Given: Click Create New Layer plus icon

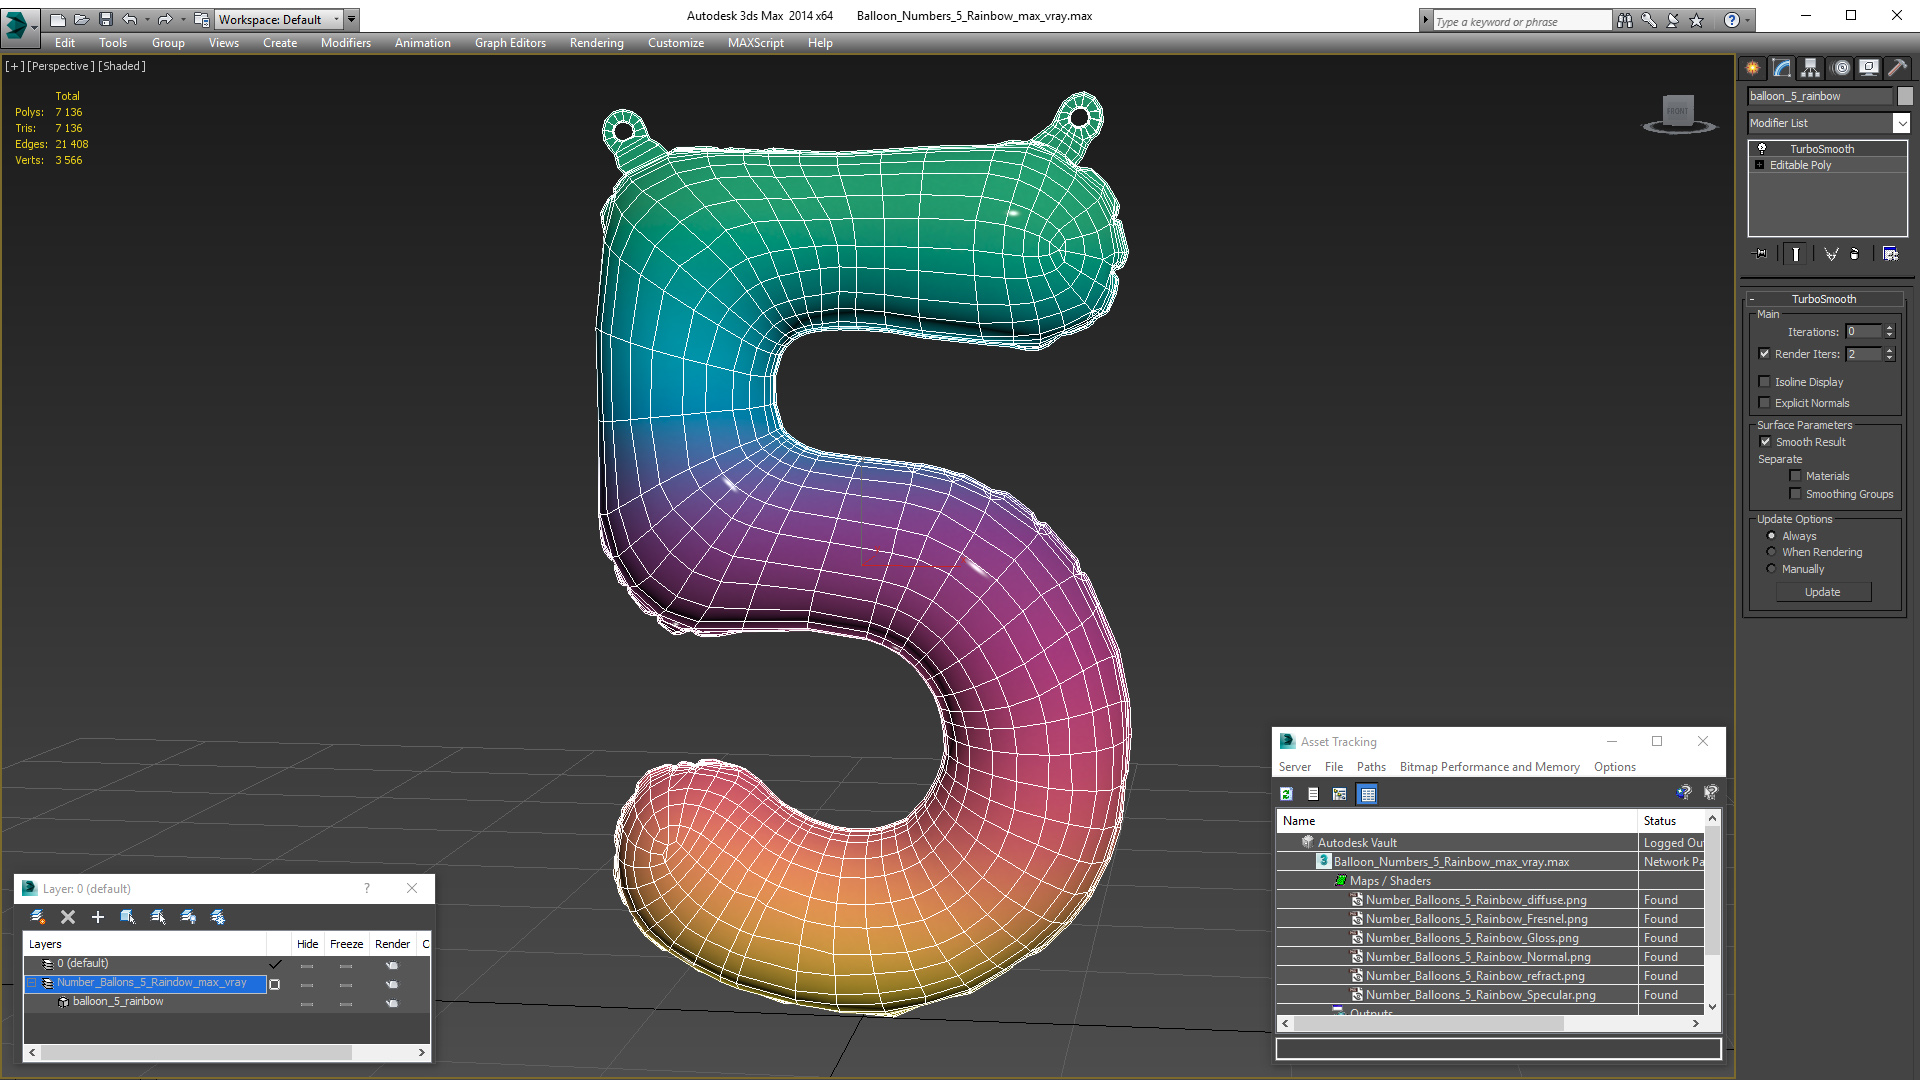Looking at the screenshot, I should 98,917.
